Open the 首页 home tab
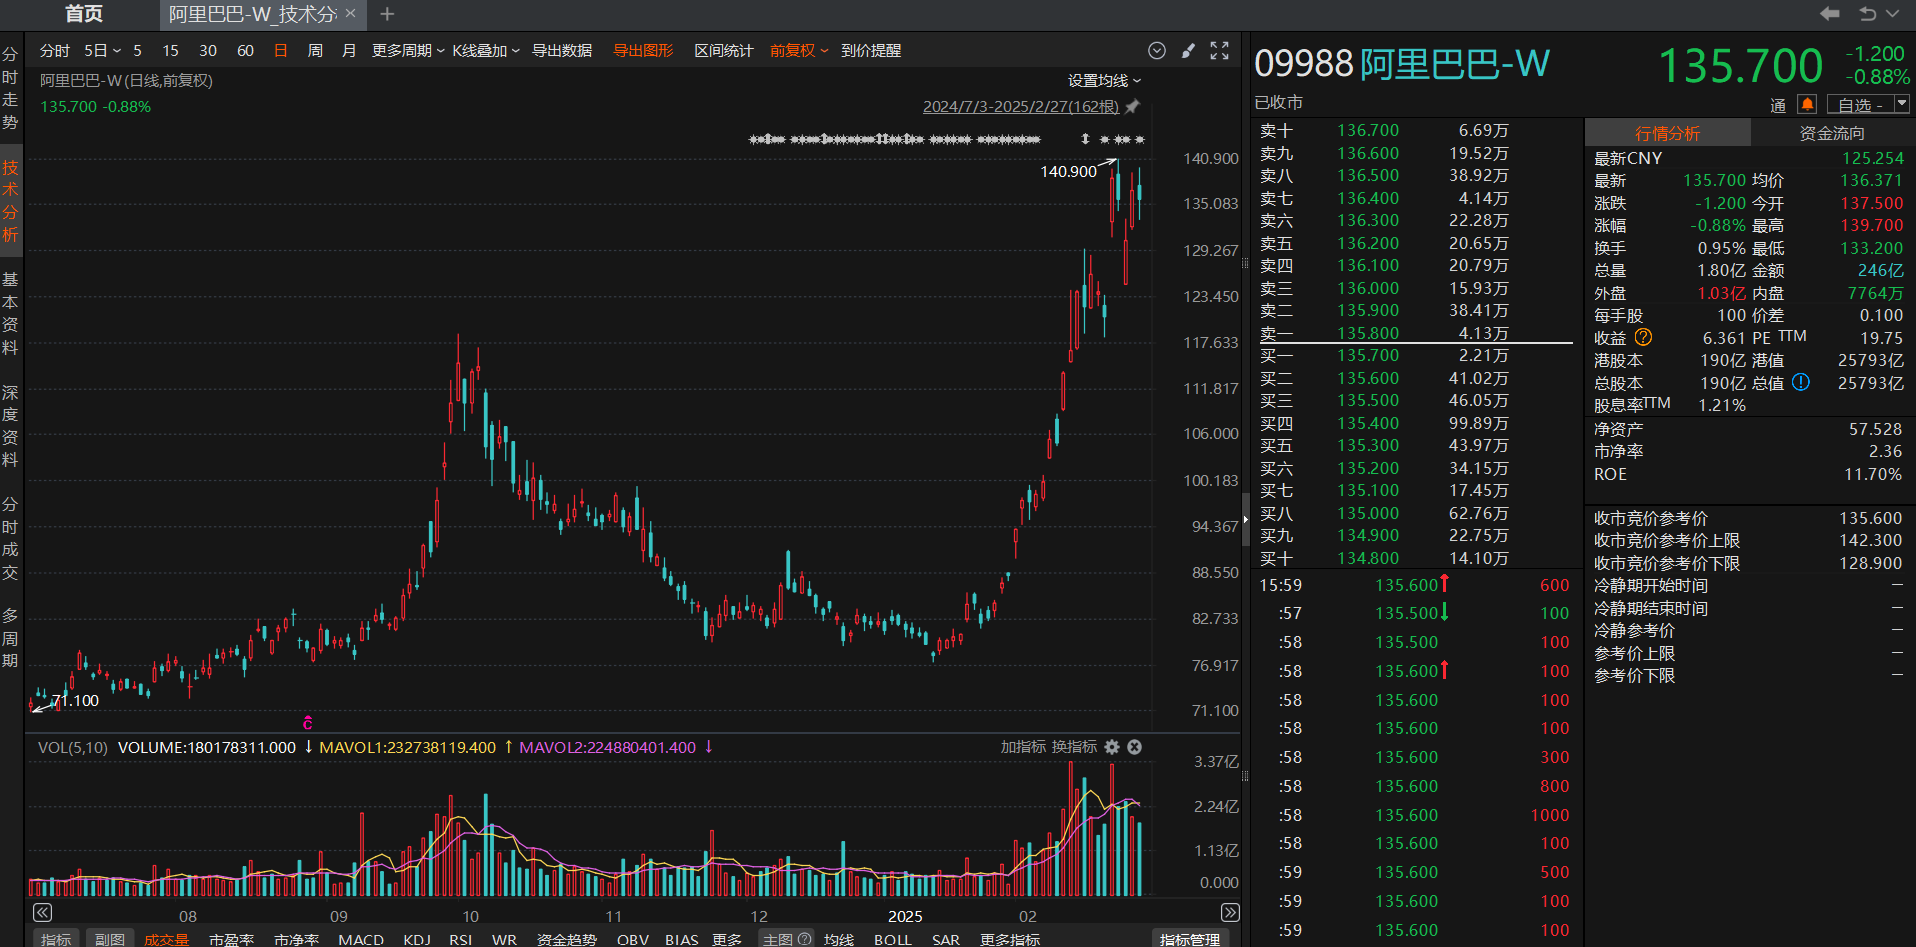This screenshot has width=1916, height=947. click(x=84, y=14)
